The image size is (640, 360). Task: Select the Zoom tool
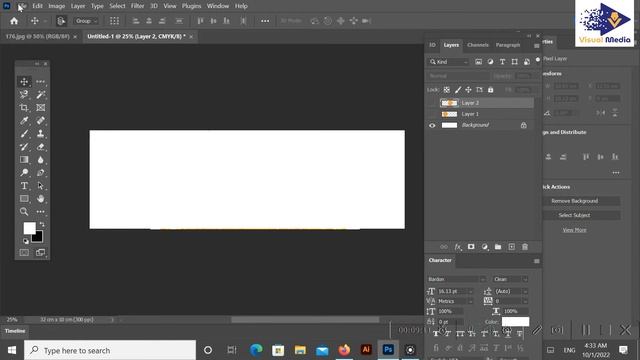coord(24,211)
